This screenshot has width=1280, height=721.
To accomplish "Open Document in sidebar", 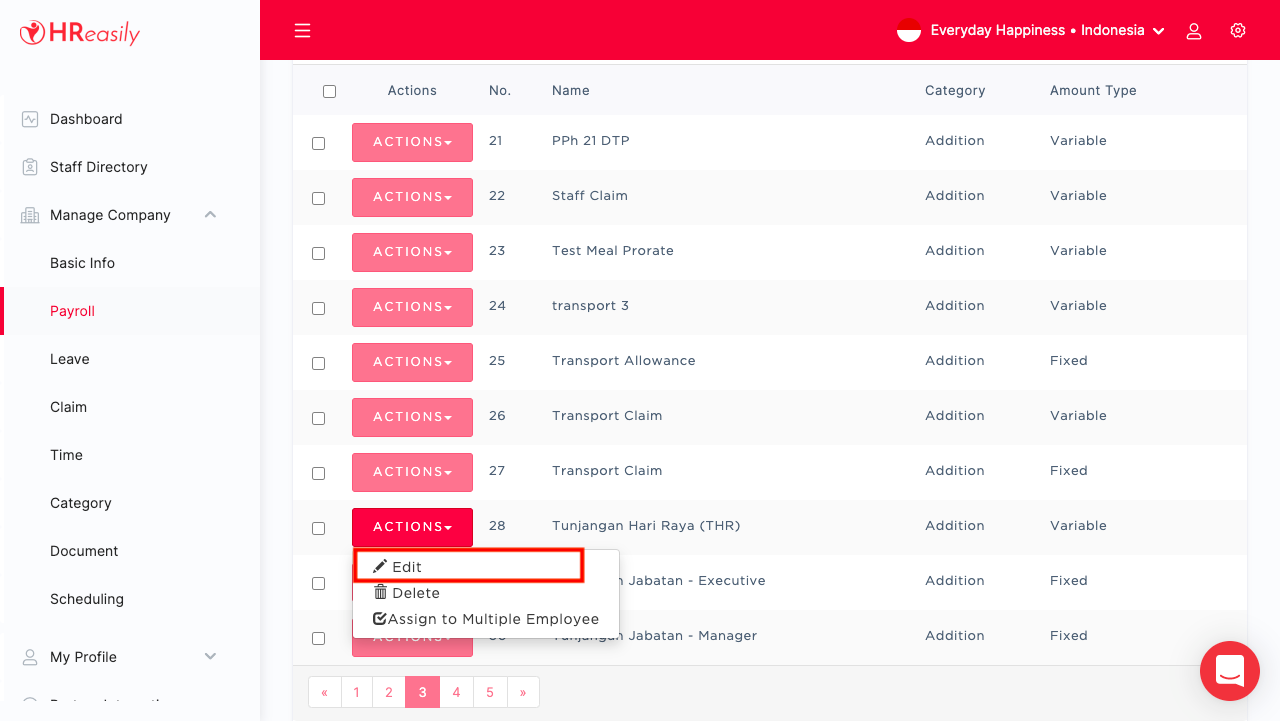I will pos(84,551).
